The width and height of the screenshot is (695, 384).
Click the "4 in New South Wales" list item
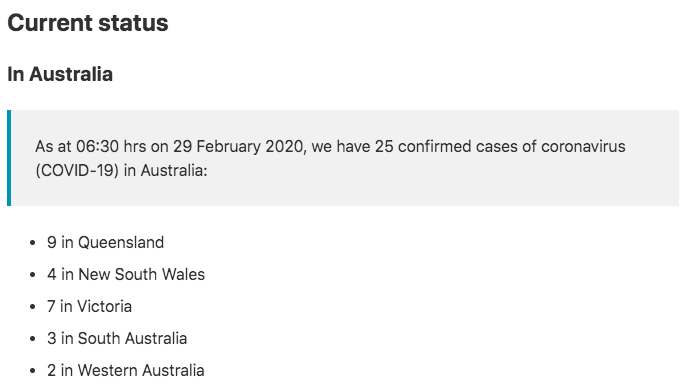(x=126, y=274)
